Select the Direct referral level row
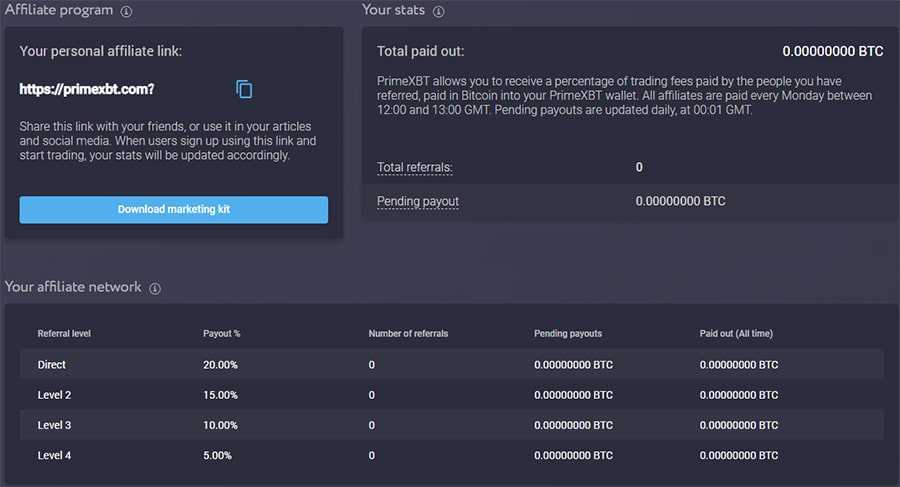 [x=52, y=365]
